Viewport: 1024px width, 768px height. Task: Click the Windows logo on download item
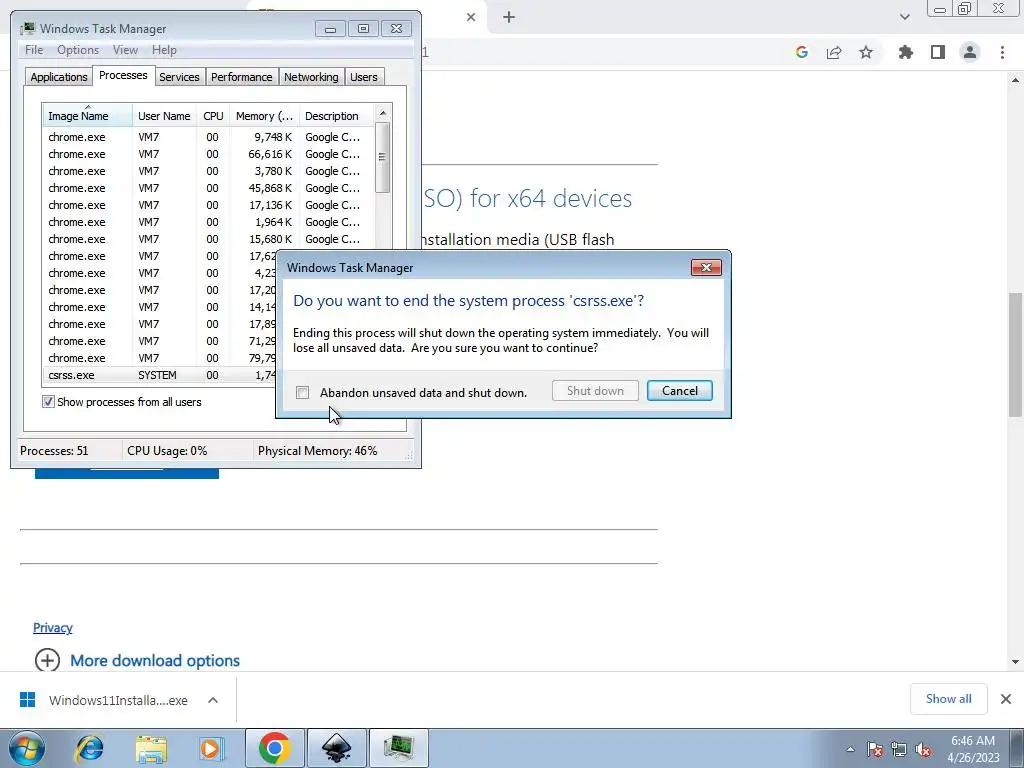(27, 700)
